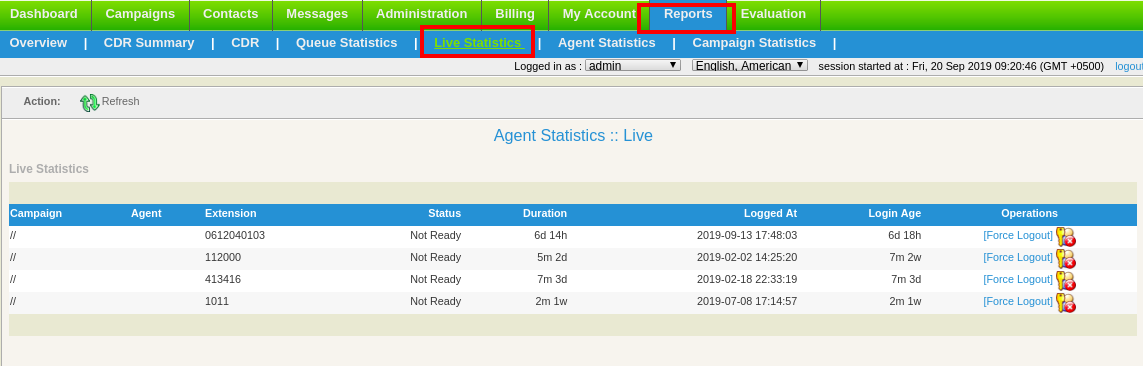The image size is (1143, 366).
Task: Click the Extension column header
Action: tap(230, 214)
